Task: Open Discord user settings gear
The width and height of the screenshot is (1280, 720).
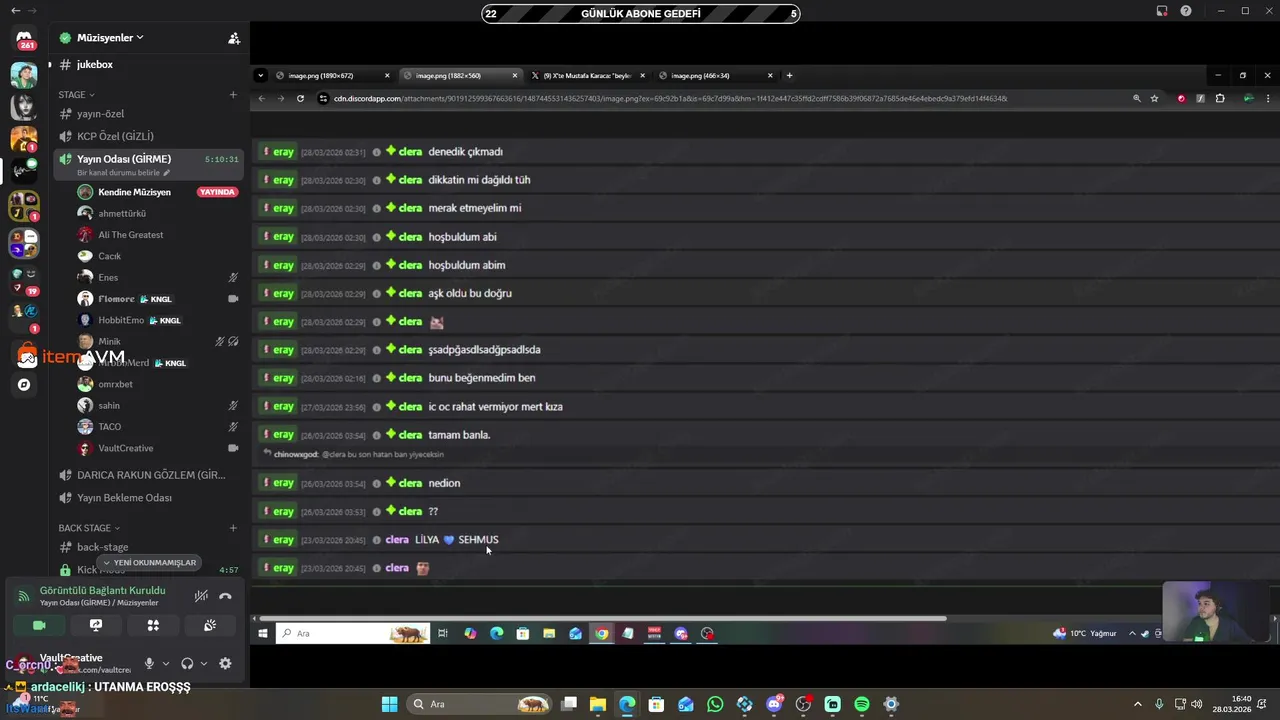Action: tap(225, 663)
